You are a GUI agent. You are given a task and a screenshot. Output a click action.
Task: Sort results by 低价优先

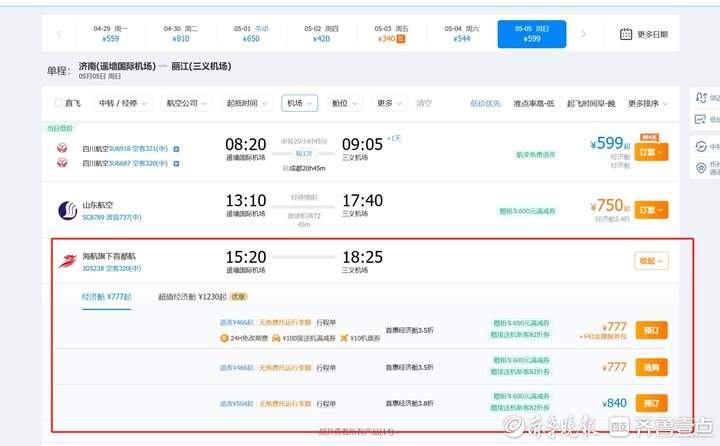coord(485,103)
